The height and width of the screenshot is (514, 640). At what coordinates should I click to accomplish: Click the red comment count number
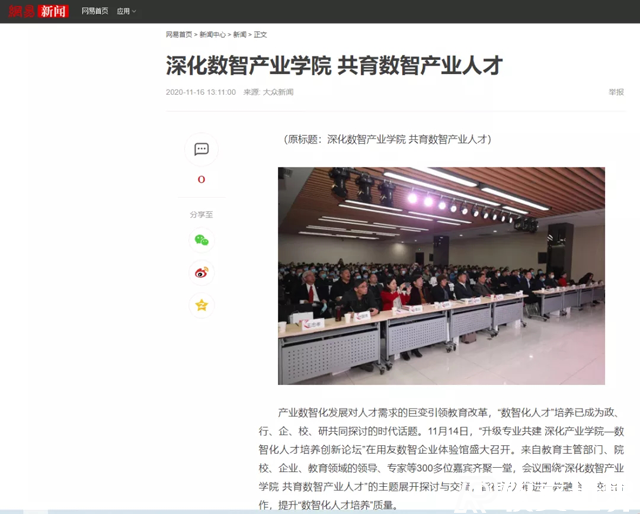pyautogui.click(x=201, y=180)
